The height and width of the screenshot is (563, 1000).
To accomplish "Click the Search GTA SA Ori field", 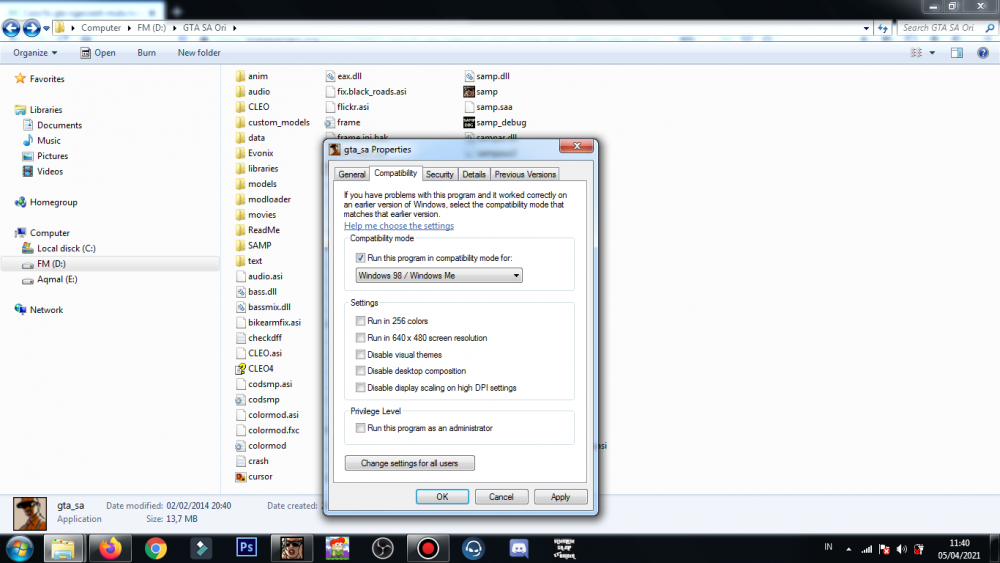I will tap(941, 28).
